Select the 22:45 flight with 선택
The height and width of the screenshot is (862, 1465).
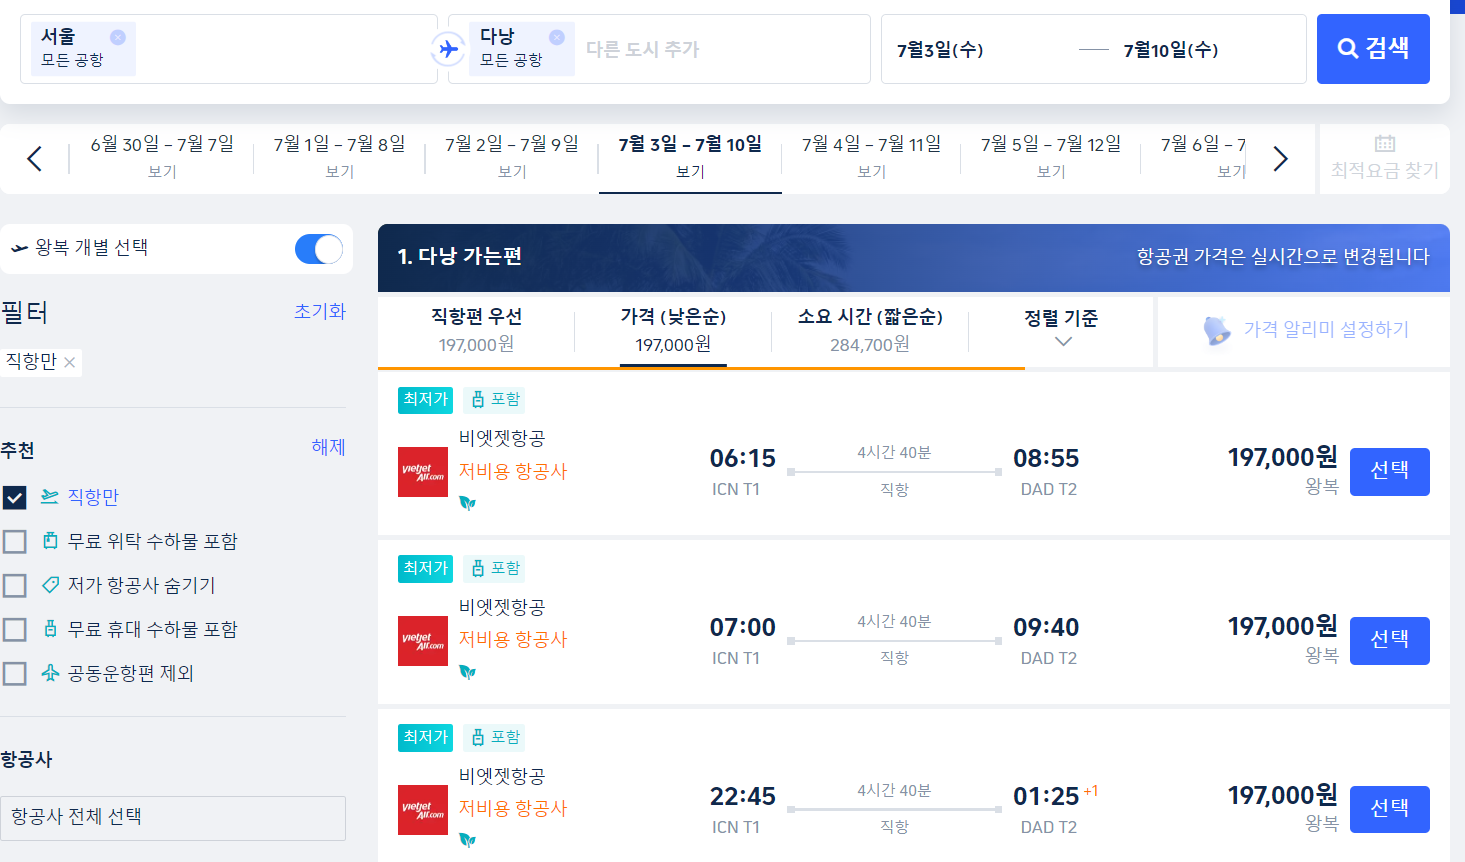click(x=1389, y=809)
